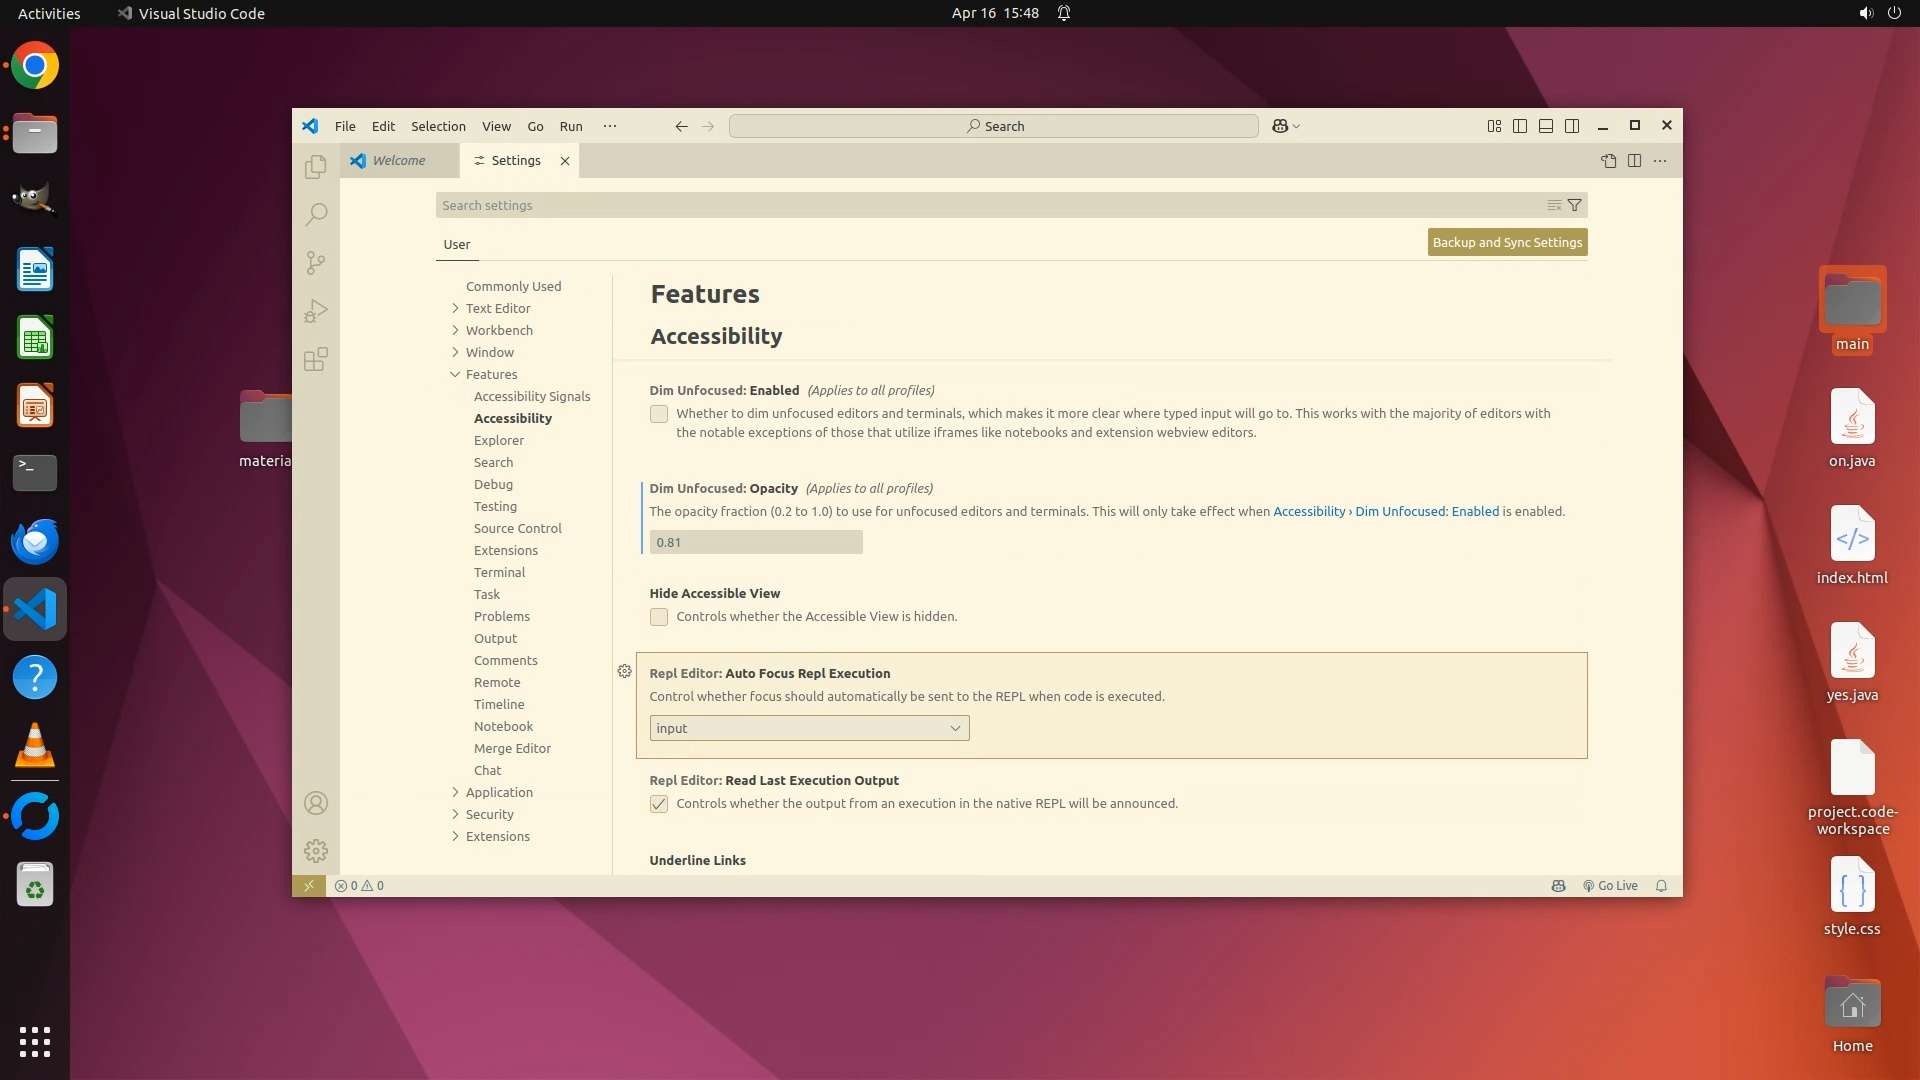Uncheck Read Last Execution Output
The width and height of the screenshot is (1920, 1080).
(x=659, y=804)
